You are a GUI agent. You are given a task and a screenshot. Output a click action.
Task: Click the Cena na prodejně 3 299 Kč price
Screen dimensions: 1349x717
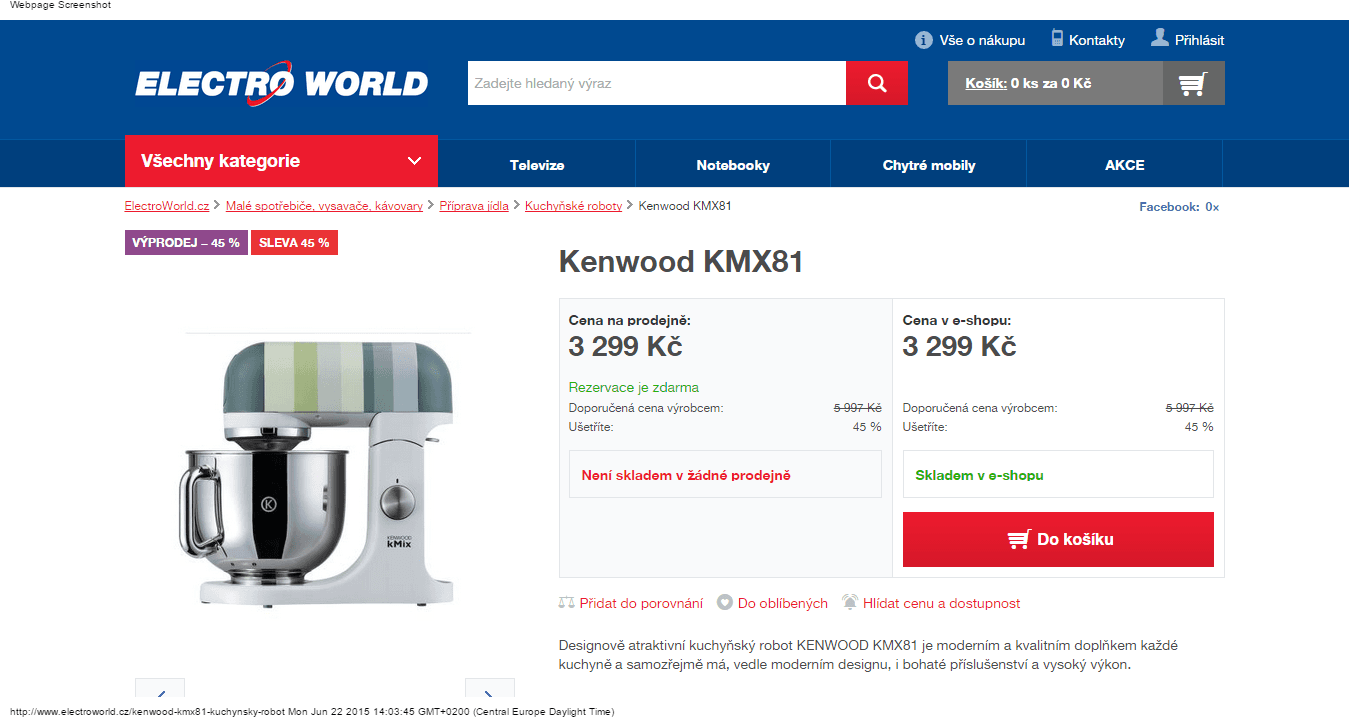(626, 347)
